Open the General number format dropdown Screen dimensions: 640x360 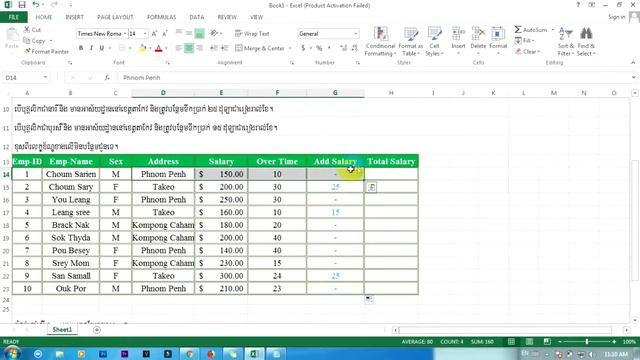pyautogui.click(x=356, y=33)
